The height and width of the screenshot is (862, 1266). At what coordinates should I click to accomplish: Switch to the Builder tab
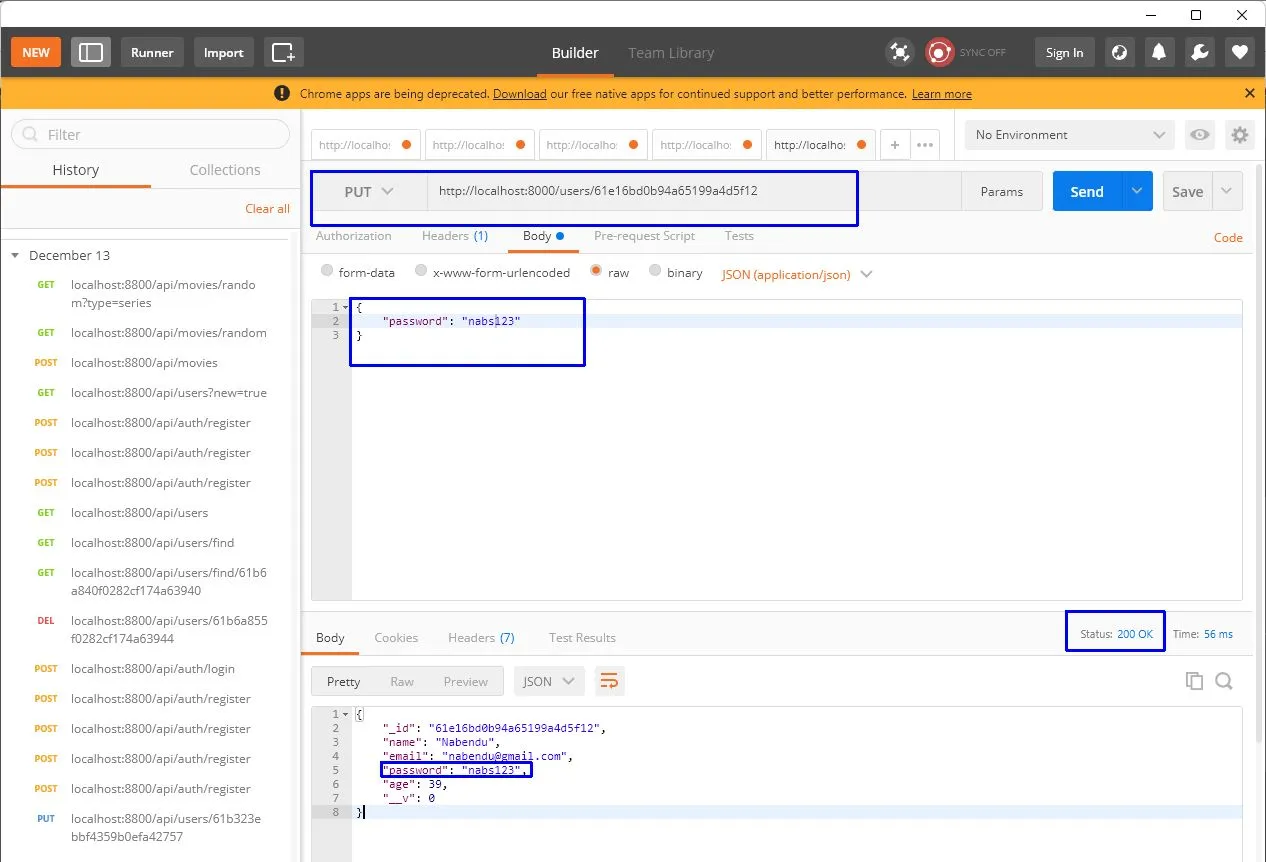point(575,52)
